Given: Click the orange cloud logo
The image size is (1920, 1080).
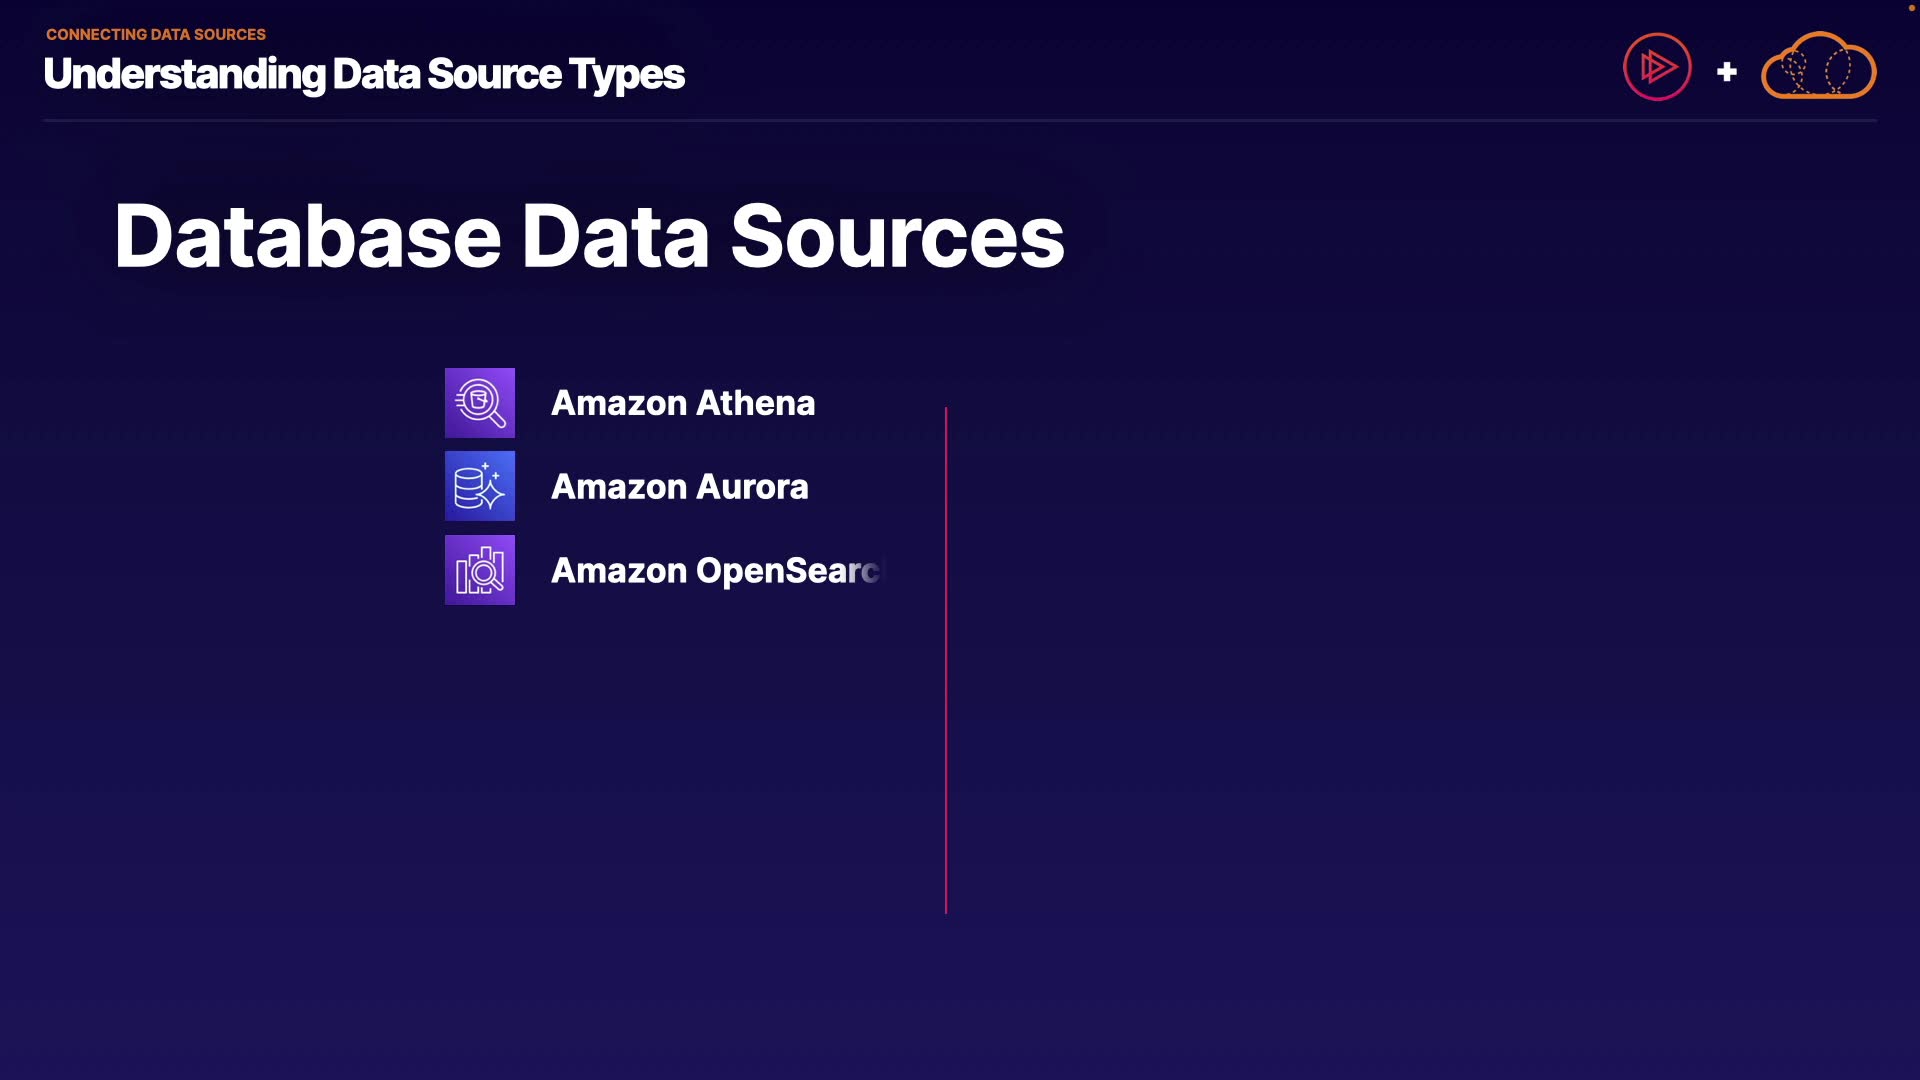Looking at the screenshot, I should pyautogui.click(x=1818, y=67).
